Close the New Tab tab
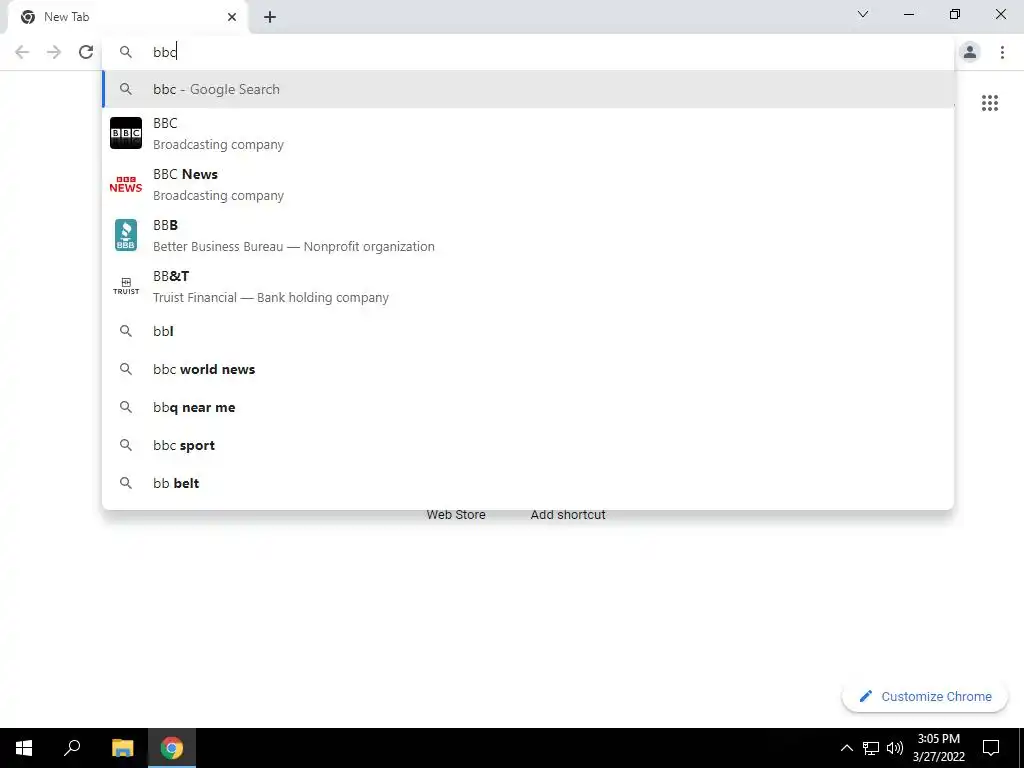1024x768 pixels. pyautogui.click(x=232, y=17)
